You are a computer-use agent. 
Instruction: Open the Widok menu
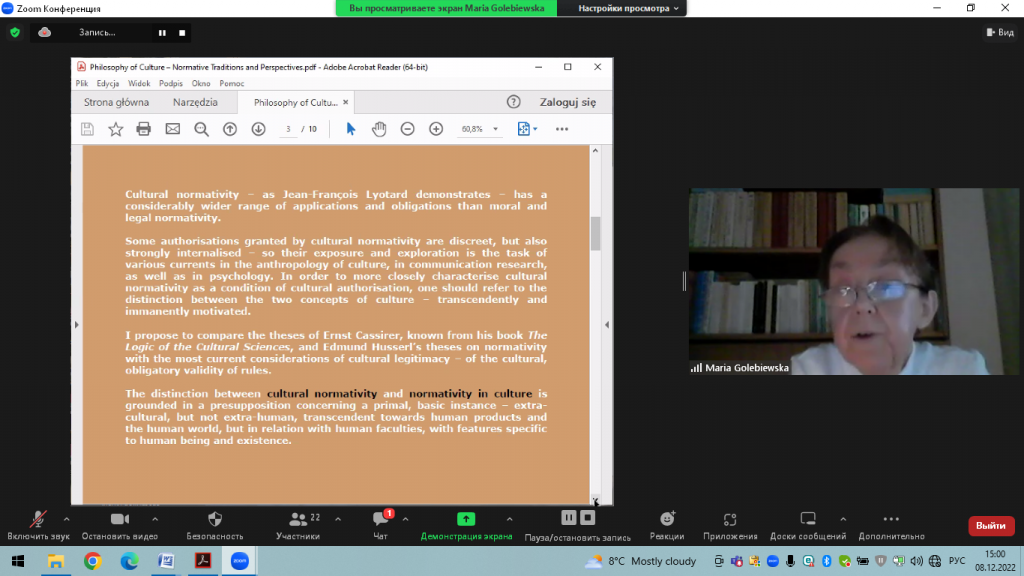click(139, 84)
